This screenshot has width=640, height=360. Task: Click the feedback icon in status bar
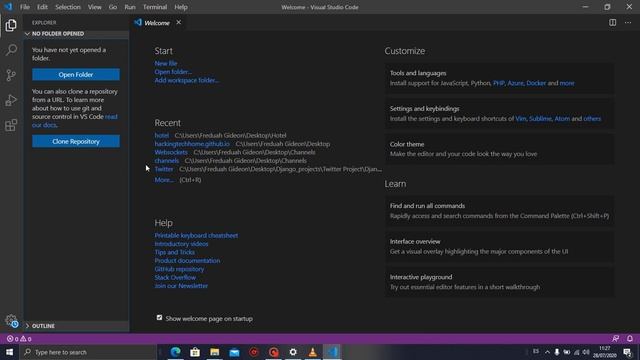(x=615, y=339)
